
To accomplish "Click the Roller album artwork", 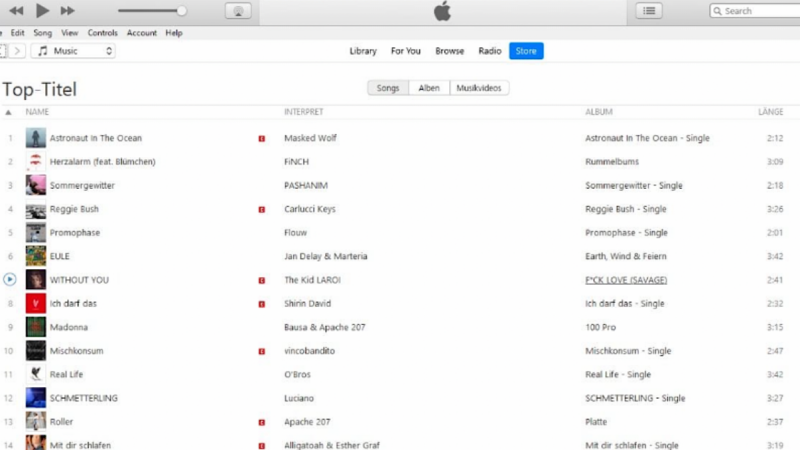I will [x=36, y=421].
